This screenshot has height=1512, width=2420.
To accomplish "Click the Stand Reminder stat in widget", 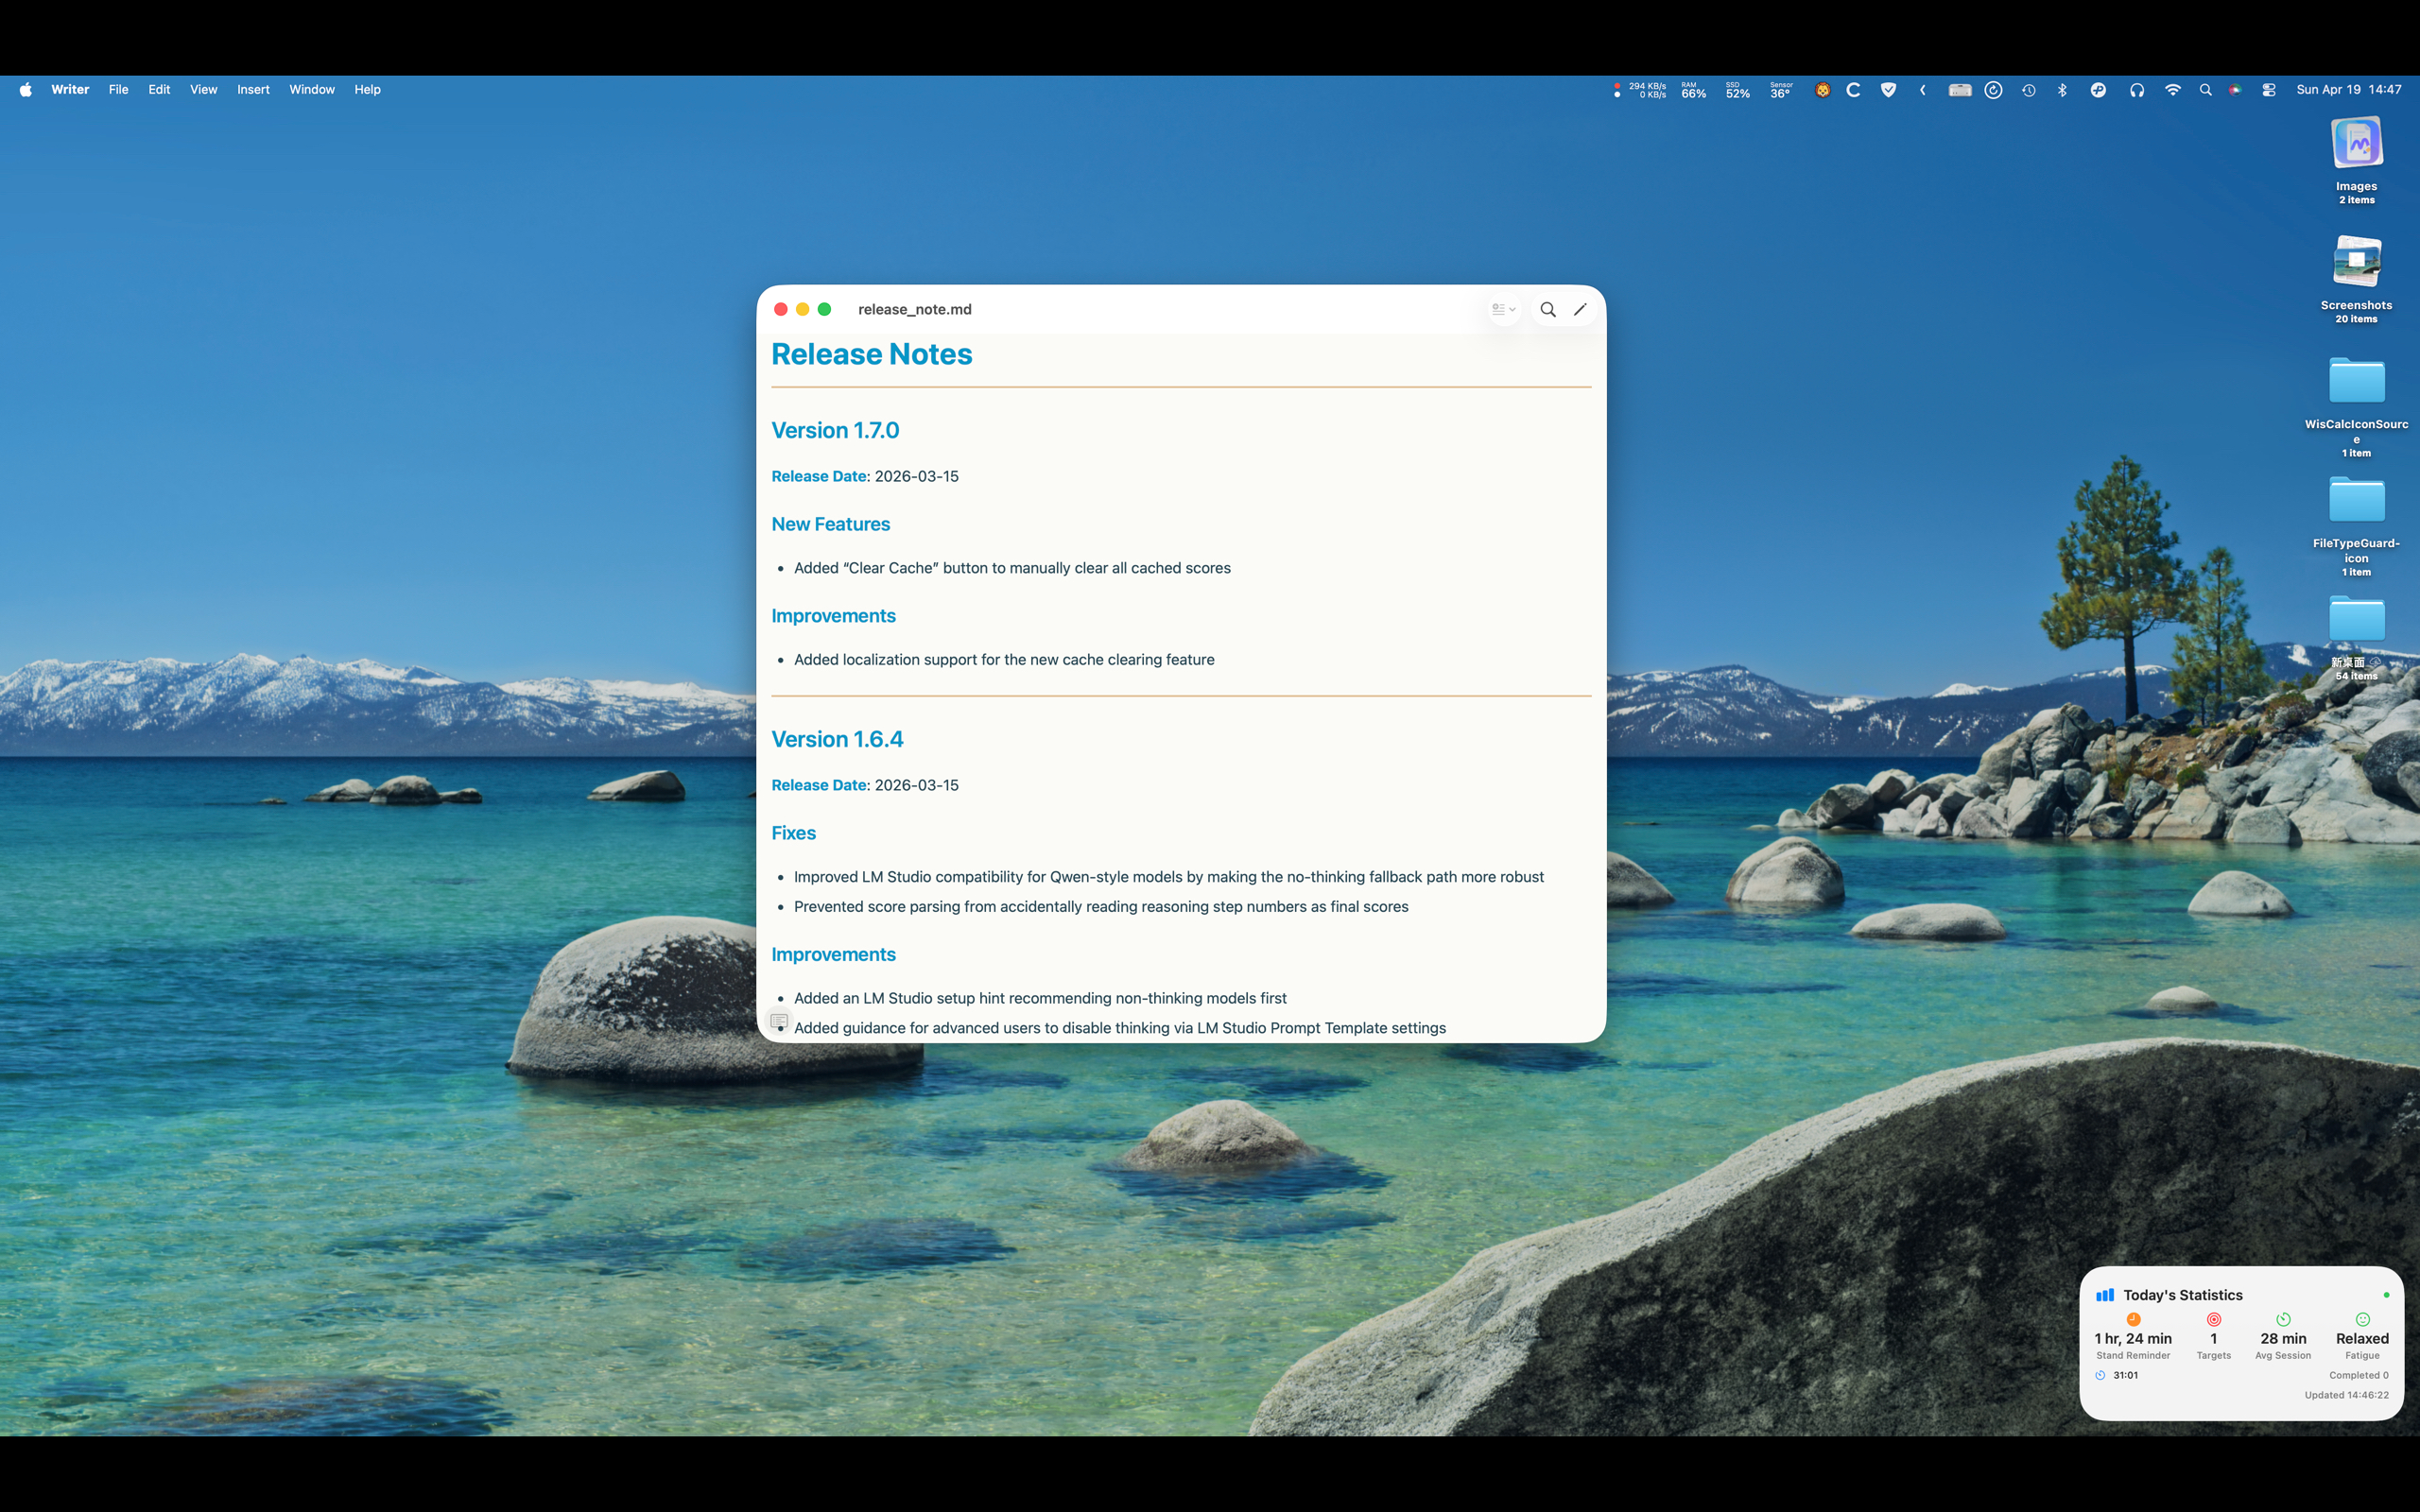I will (x=2133, y=1337).
